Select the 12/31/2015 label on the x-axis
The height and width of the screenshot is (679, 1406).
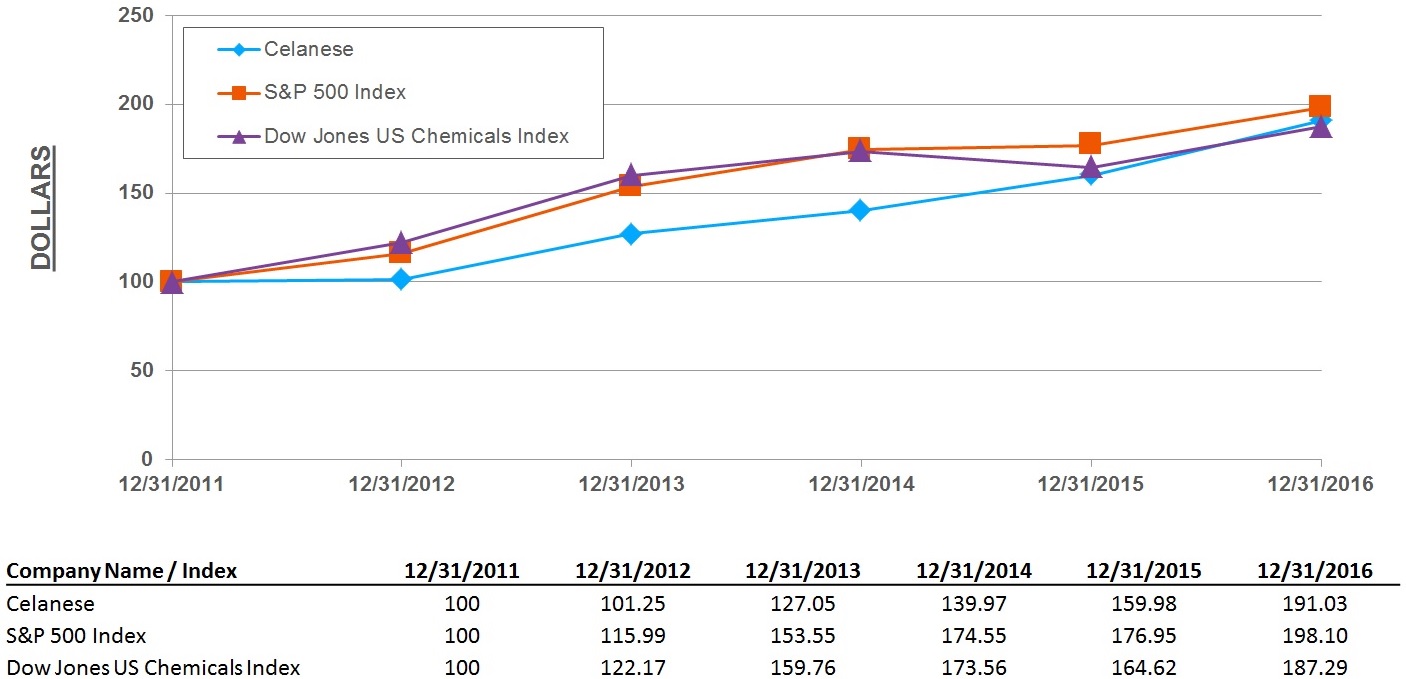tap(1090, 484)
